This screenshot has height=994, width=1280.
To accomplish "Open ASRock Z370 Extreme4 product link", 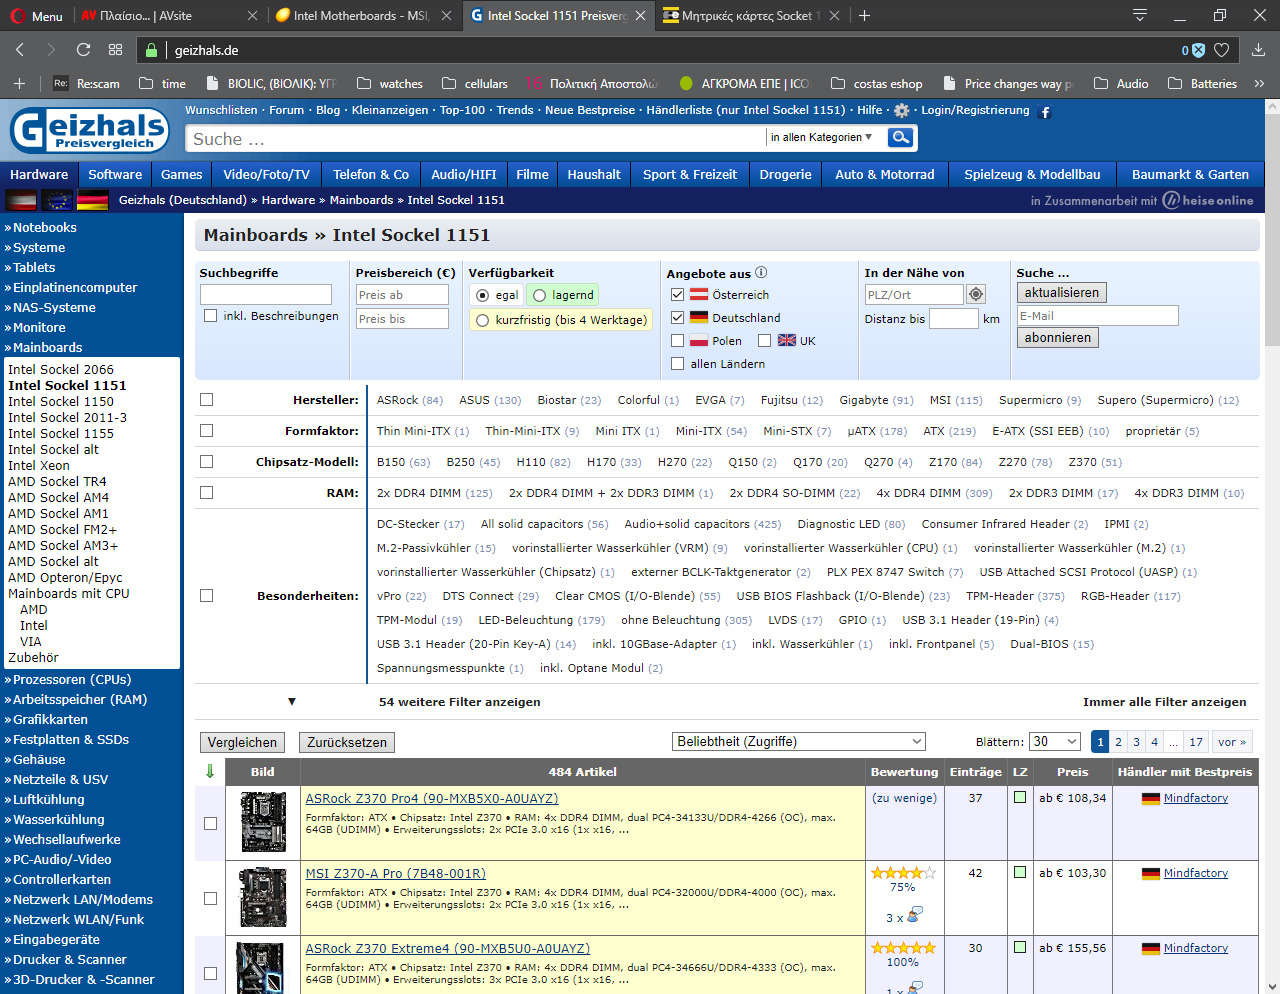I will coord(447,948).
